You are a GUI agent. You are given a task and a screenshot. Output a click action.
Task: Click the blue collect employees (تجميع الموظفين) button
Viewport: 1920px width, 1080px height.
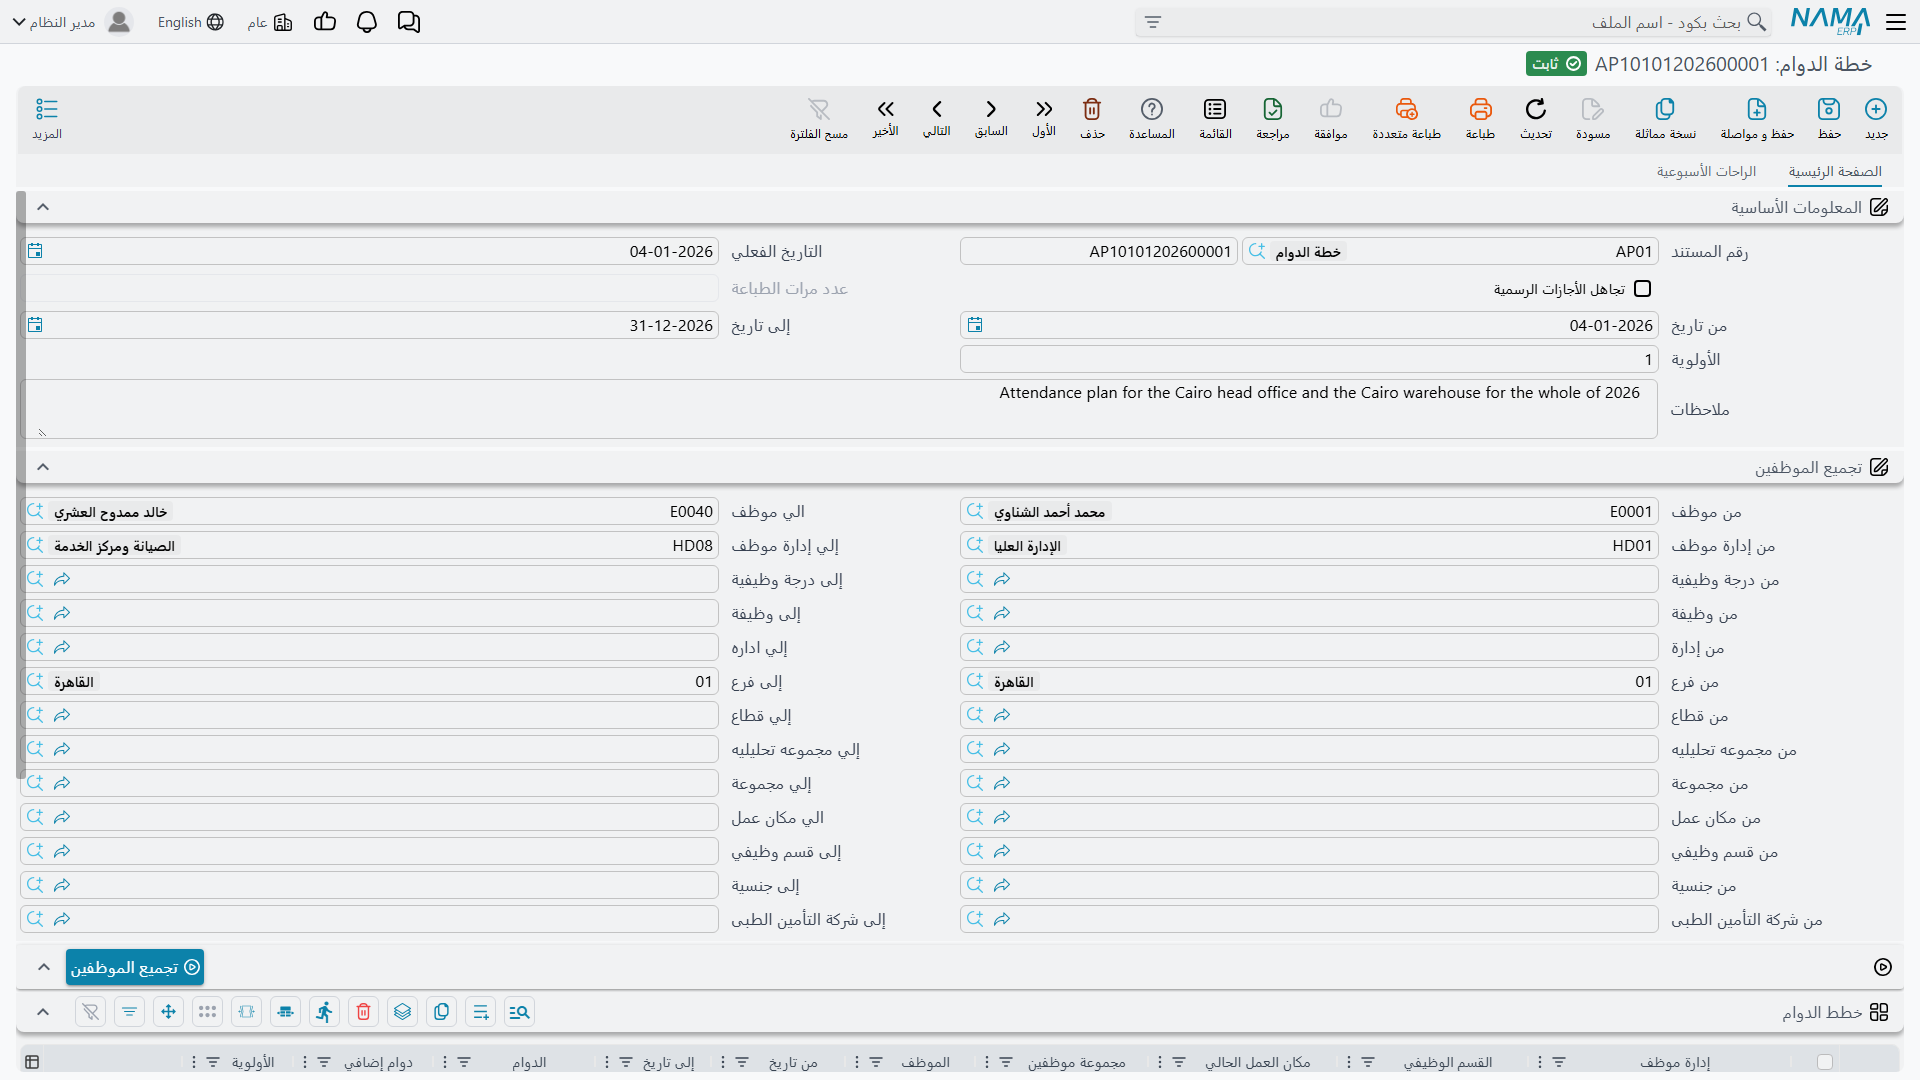[x=135, y=967]
